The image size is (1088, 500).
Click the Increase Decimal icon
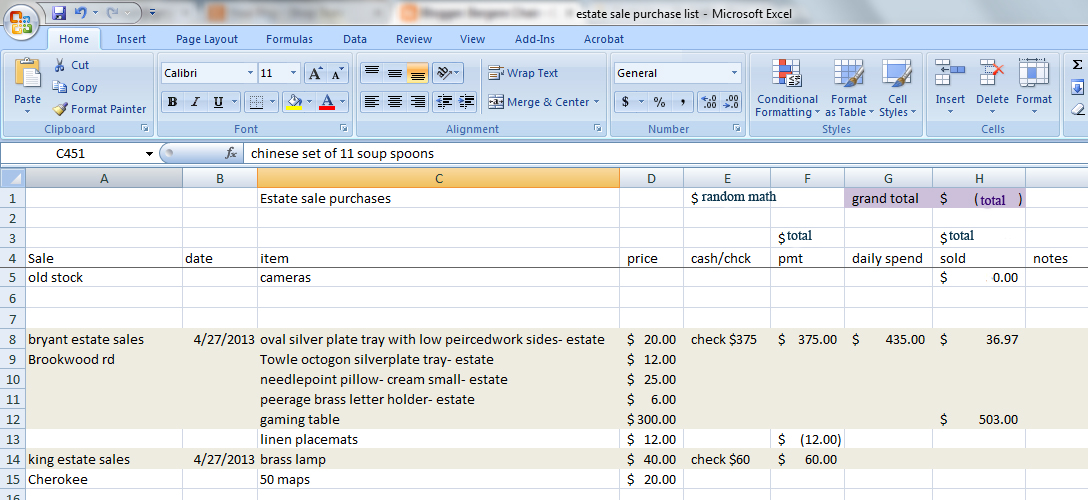708,102
